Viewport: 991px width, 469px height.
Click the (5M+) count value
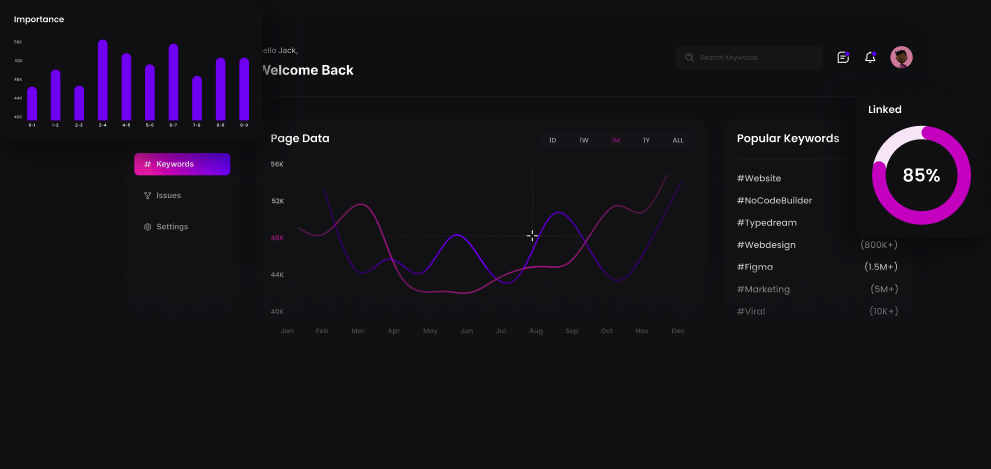coord(884,289)
